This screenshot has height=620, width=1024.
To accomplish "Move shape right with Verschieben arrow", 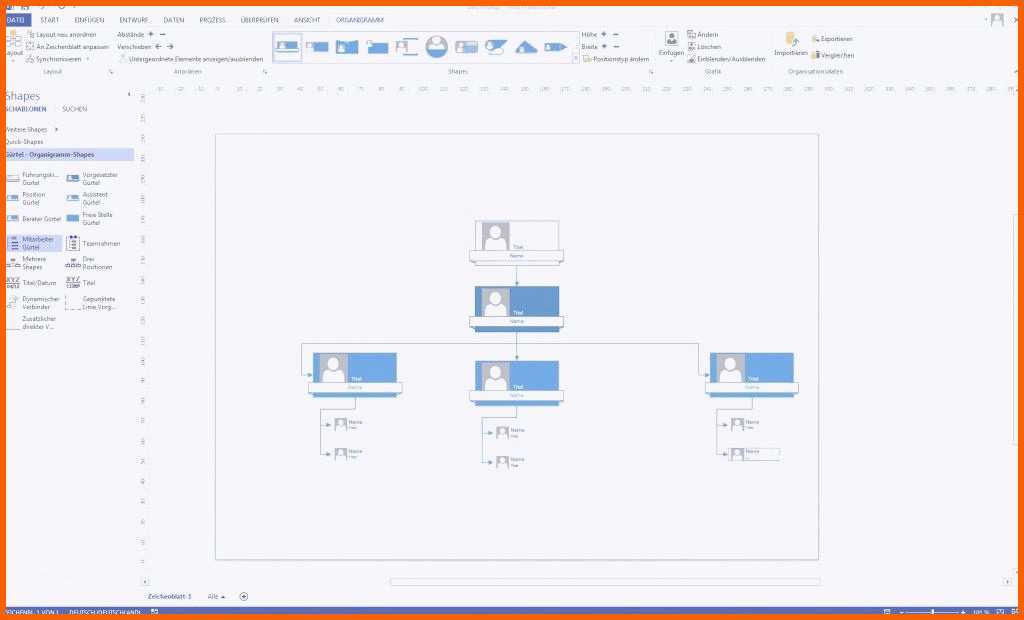I will point(170,47).
